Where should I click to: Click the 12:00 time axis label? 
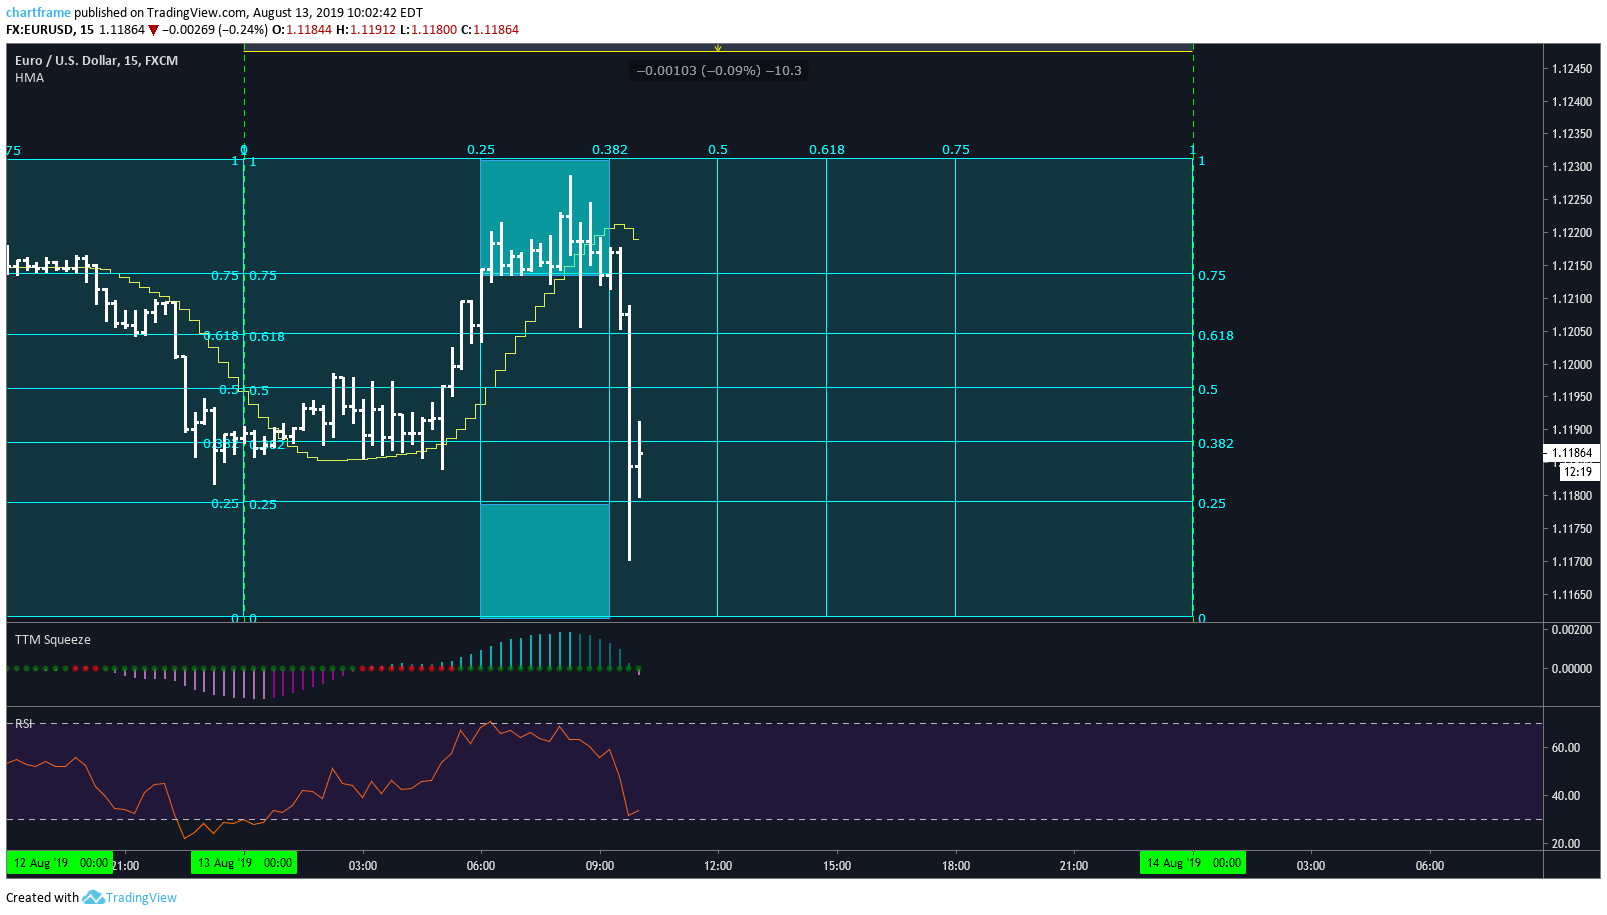tap(718, 866)
